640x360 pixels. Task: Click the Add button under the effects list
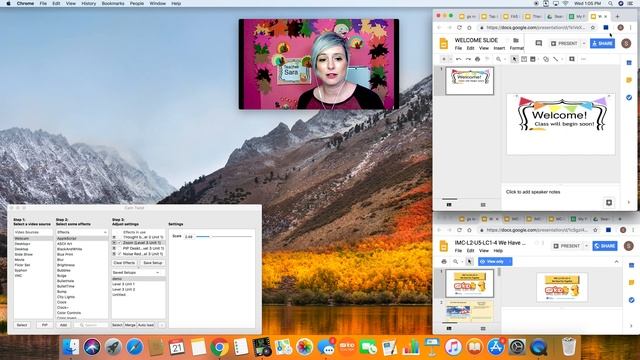(63, 325)
